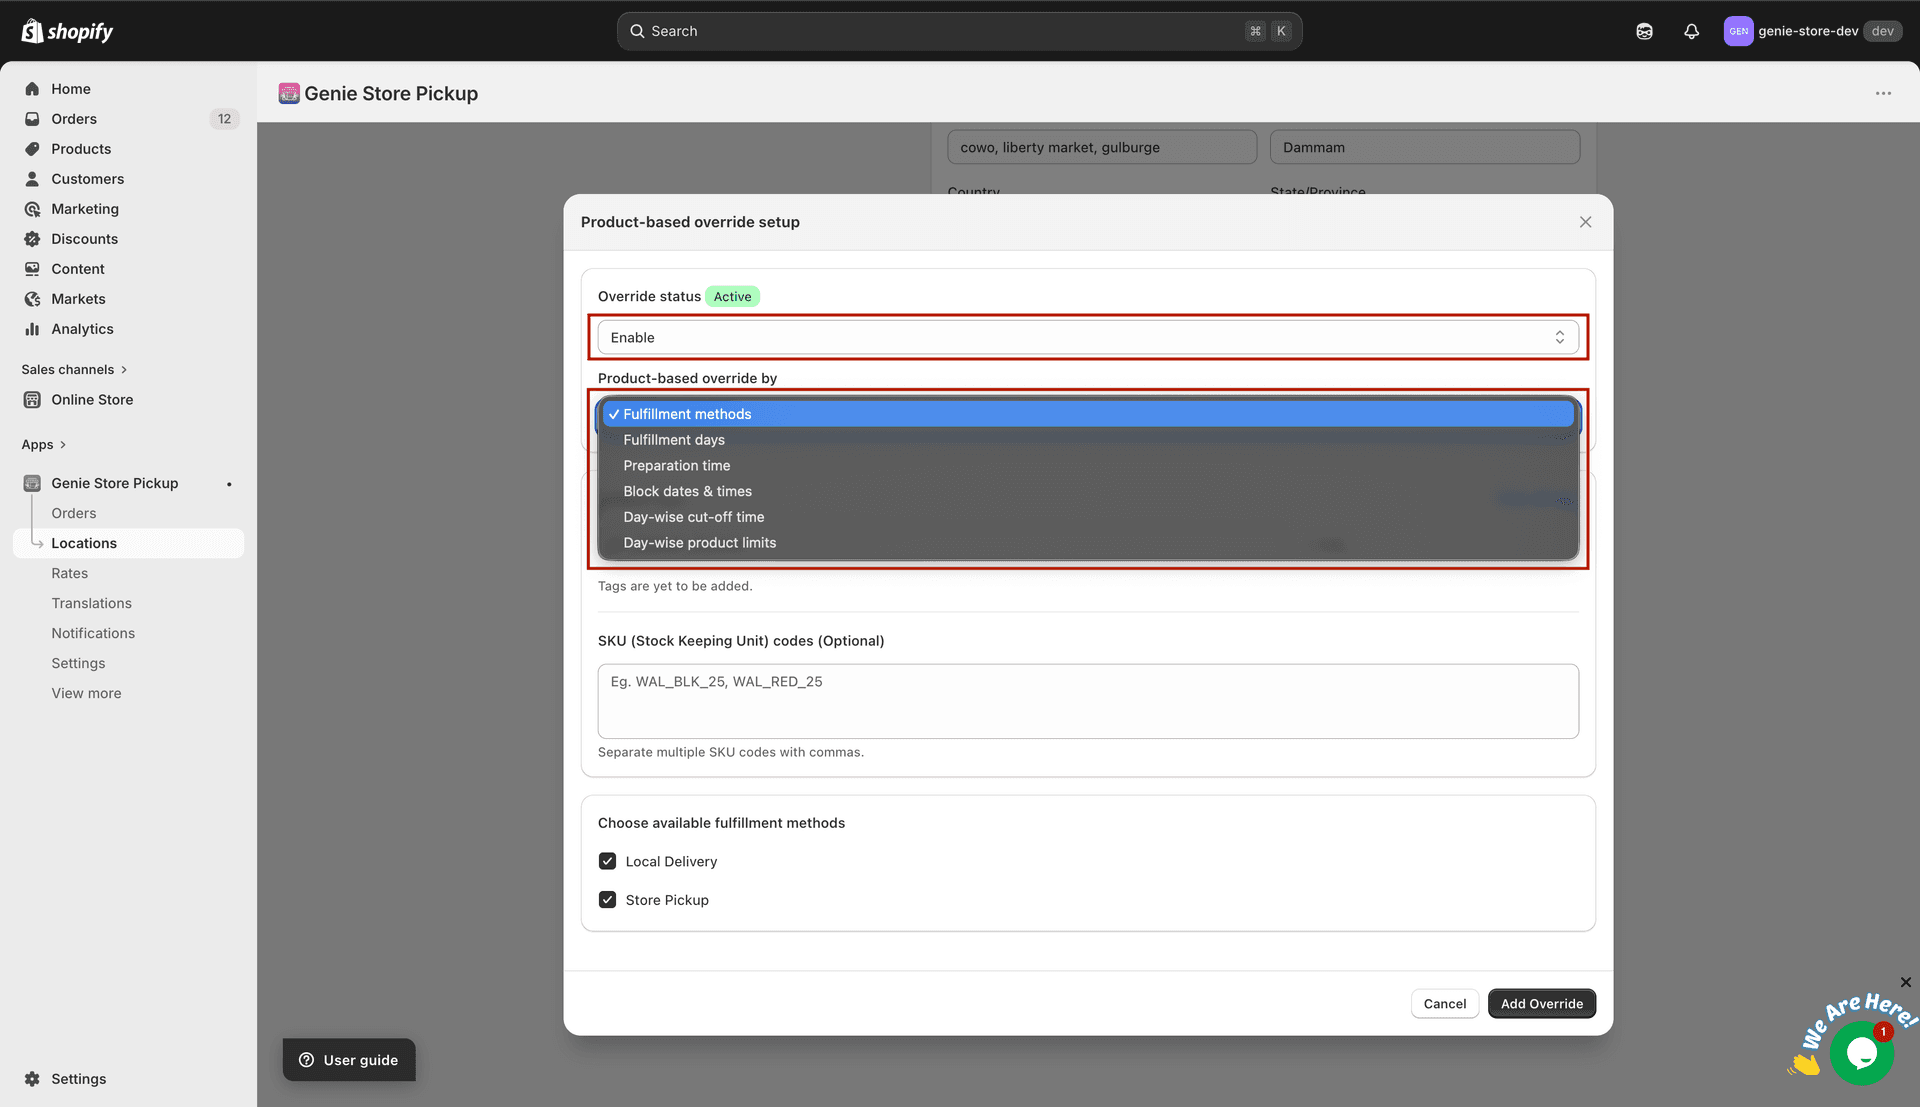
Task: Click the Marketing target icon
Action: point(32,209)
